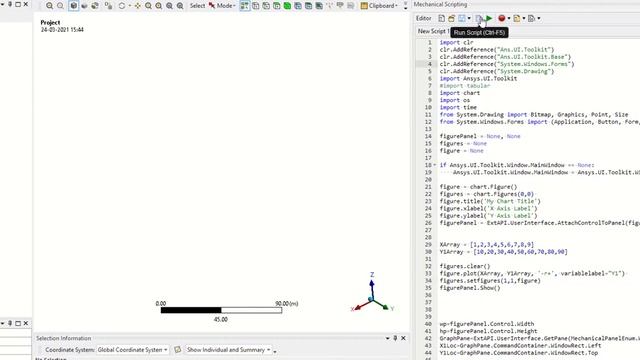Toggle the highlighted selection filter icon

(244, 6)
